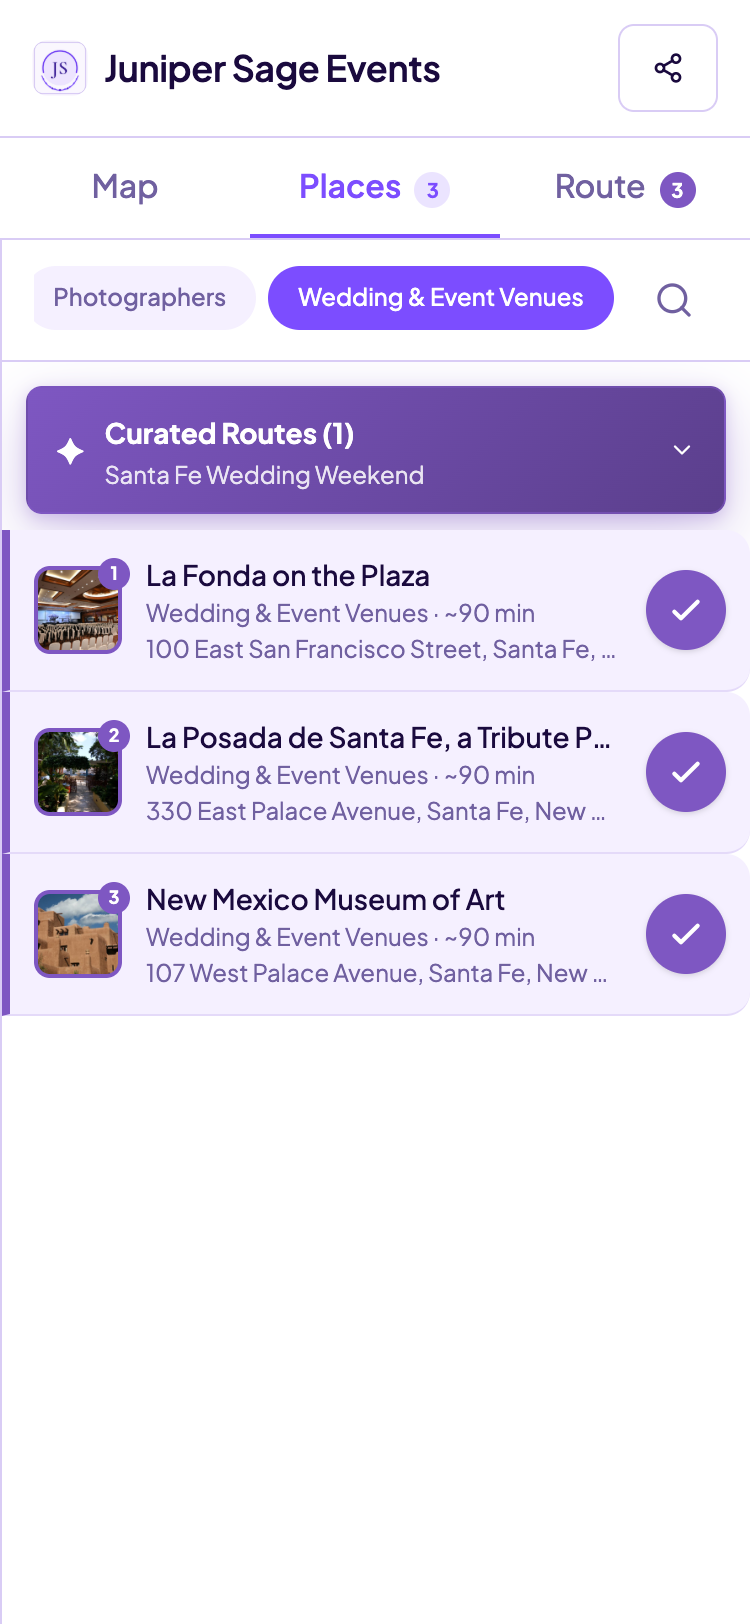Viewport: 750px width, 1624px height.
Task: Click the sparkle icon in Curated Routes
Action: click(x=70, y=451)
